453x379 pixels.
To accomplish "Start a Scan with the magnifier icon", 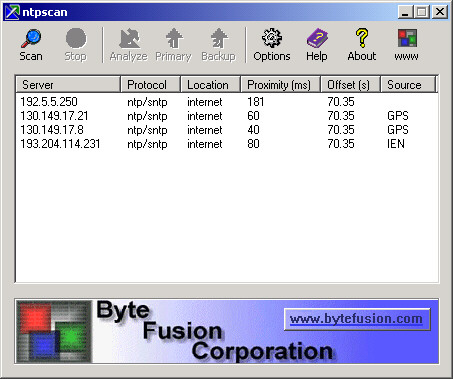I will [31, 38].
